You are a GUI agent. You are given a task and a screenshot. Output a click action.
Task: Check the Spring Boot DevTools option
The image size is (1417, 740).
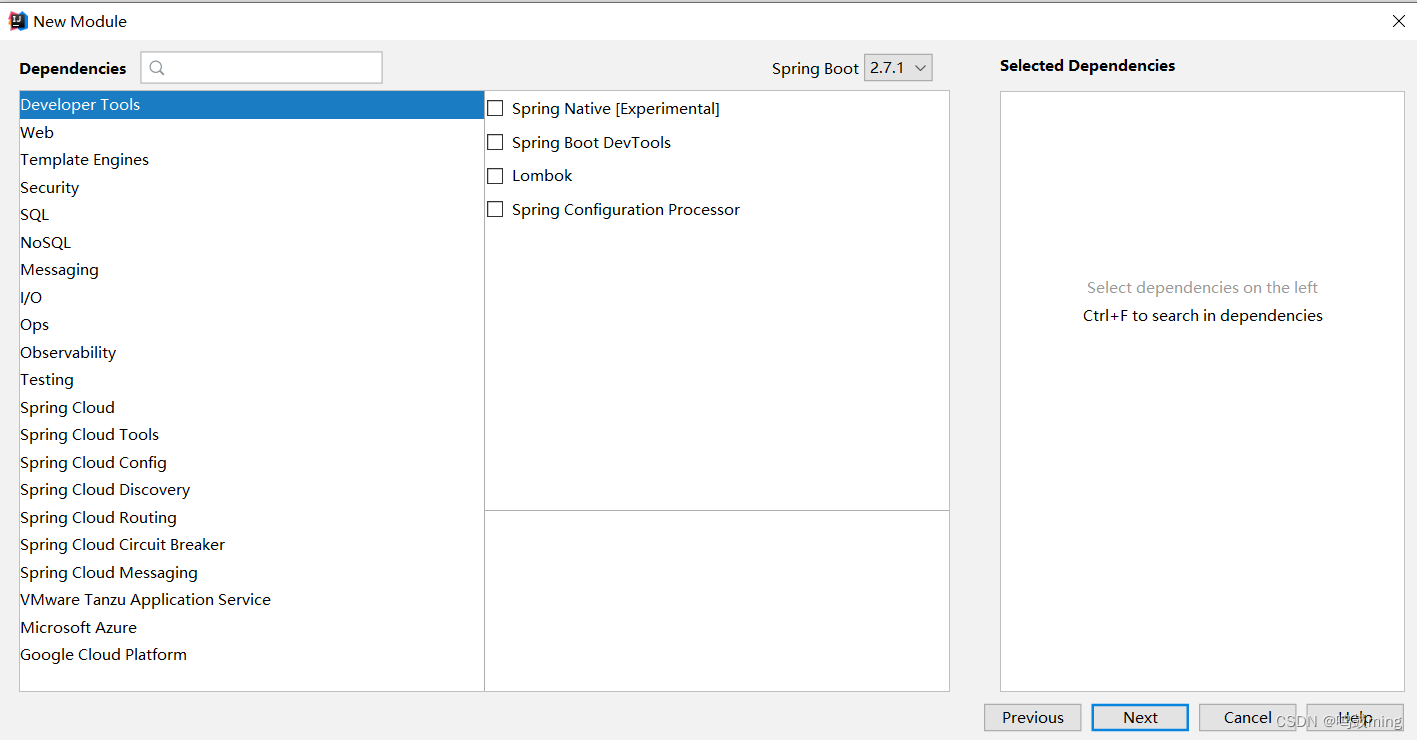[495, 142]
